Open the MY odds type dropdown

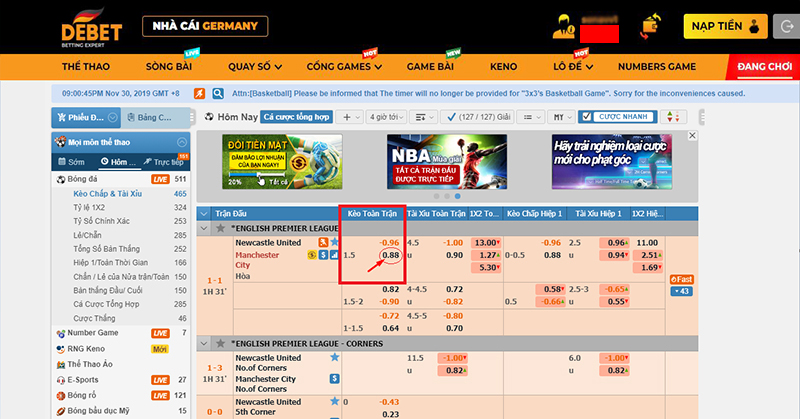[x=562, y=117]
